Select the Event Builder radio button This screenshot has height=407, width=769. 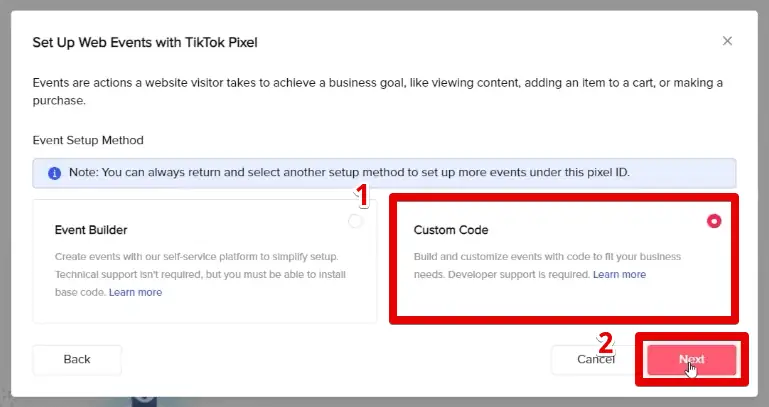click(x=355, y=221)
